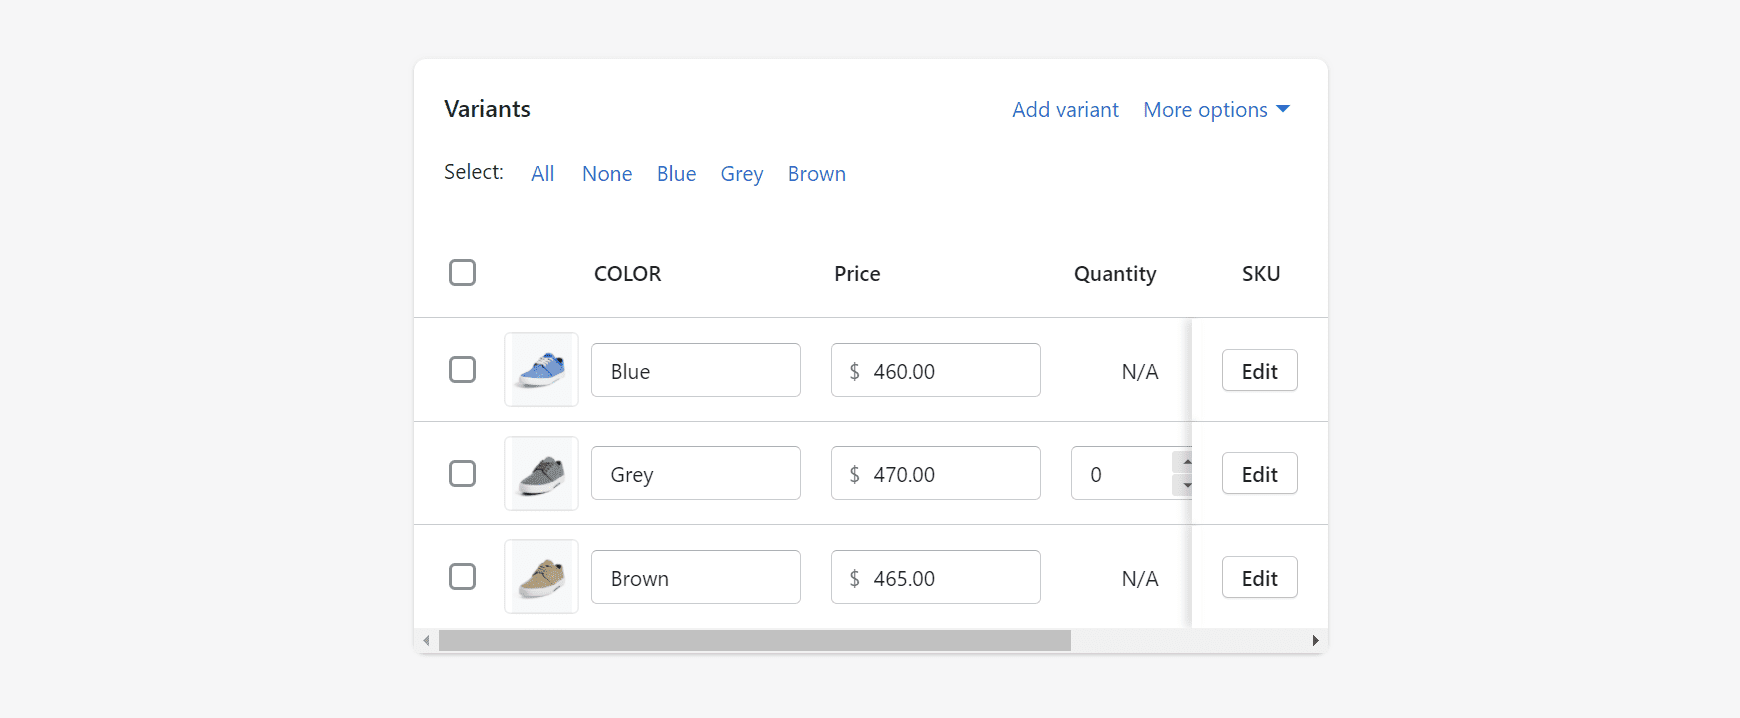
Task: Increase Grey quantity with up arrow
Action: (1185, 462)
